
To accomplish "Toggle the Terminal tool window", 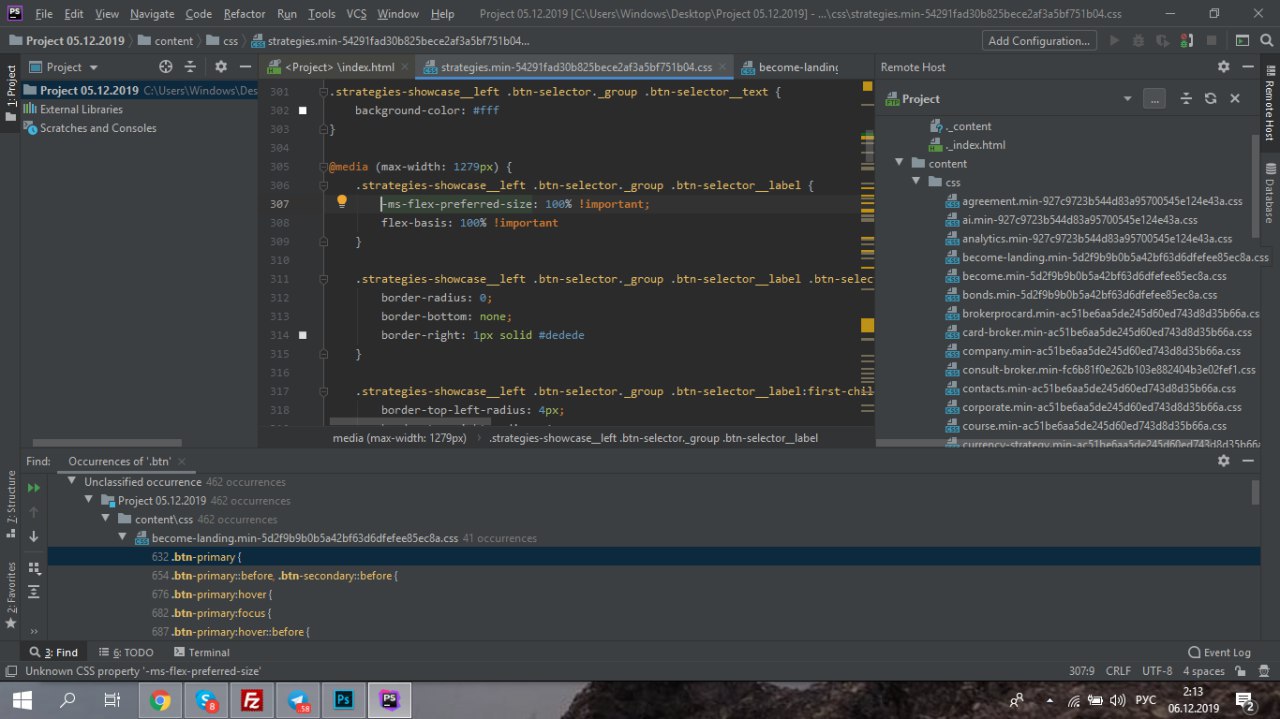I will pos(201,652).
